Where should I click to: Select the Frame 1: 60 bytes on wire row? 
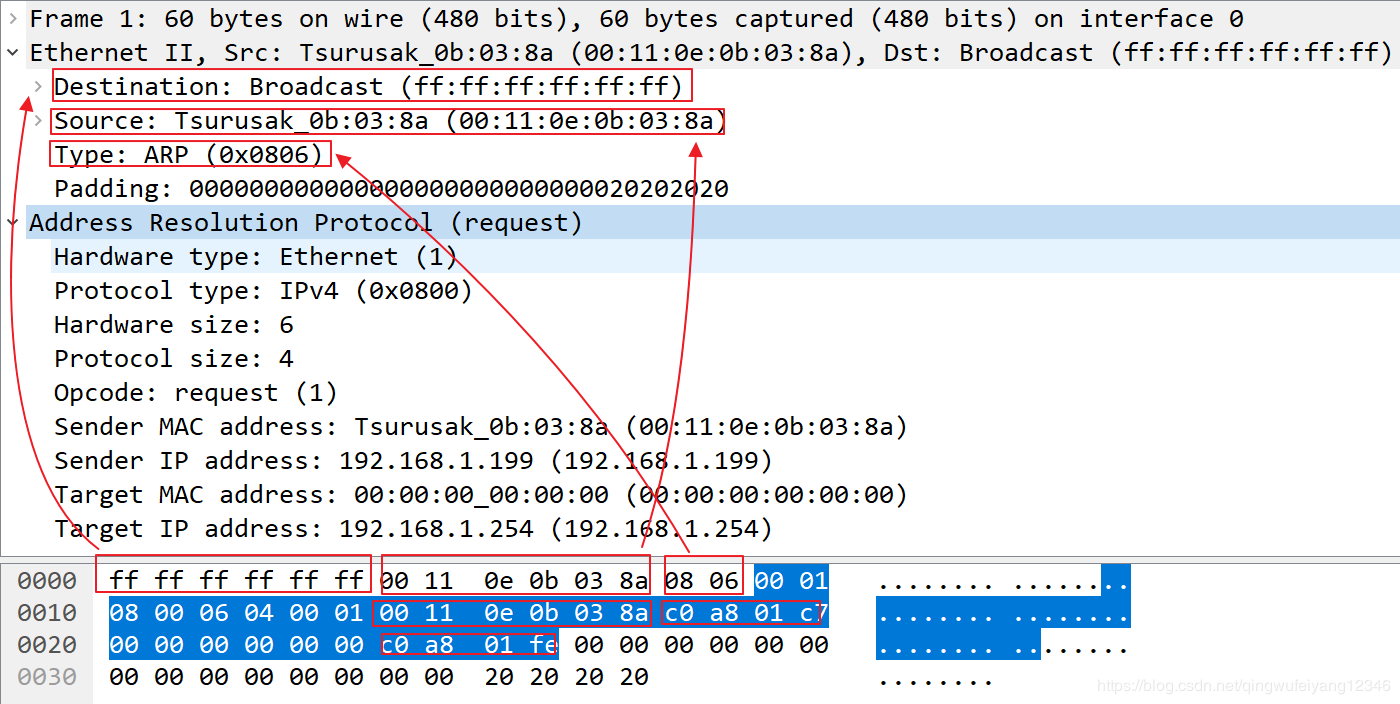(x=700, y=18)
